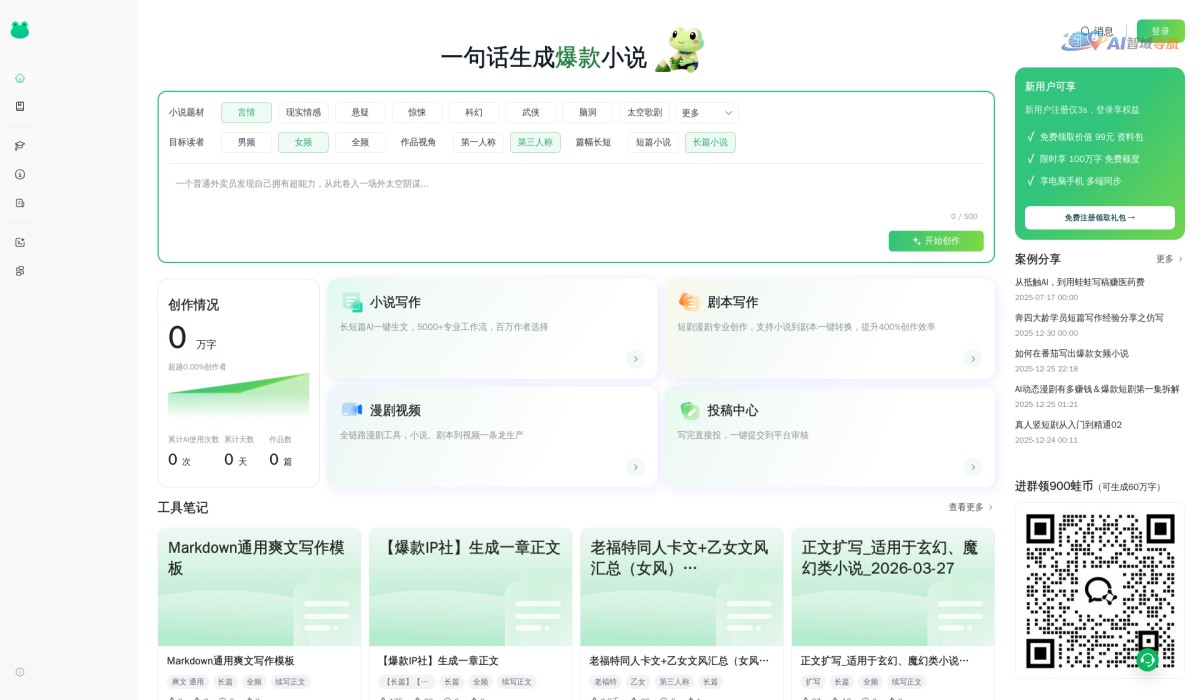1200x700 pixels.
Task: Click 扩写 tag on fourth card
Action: 813,682
